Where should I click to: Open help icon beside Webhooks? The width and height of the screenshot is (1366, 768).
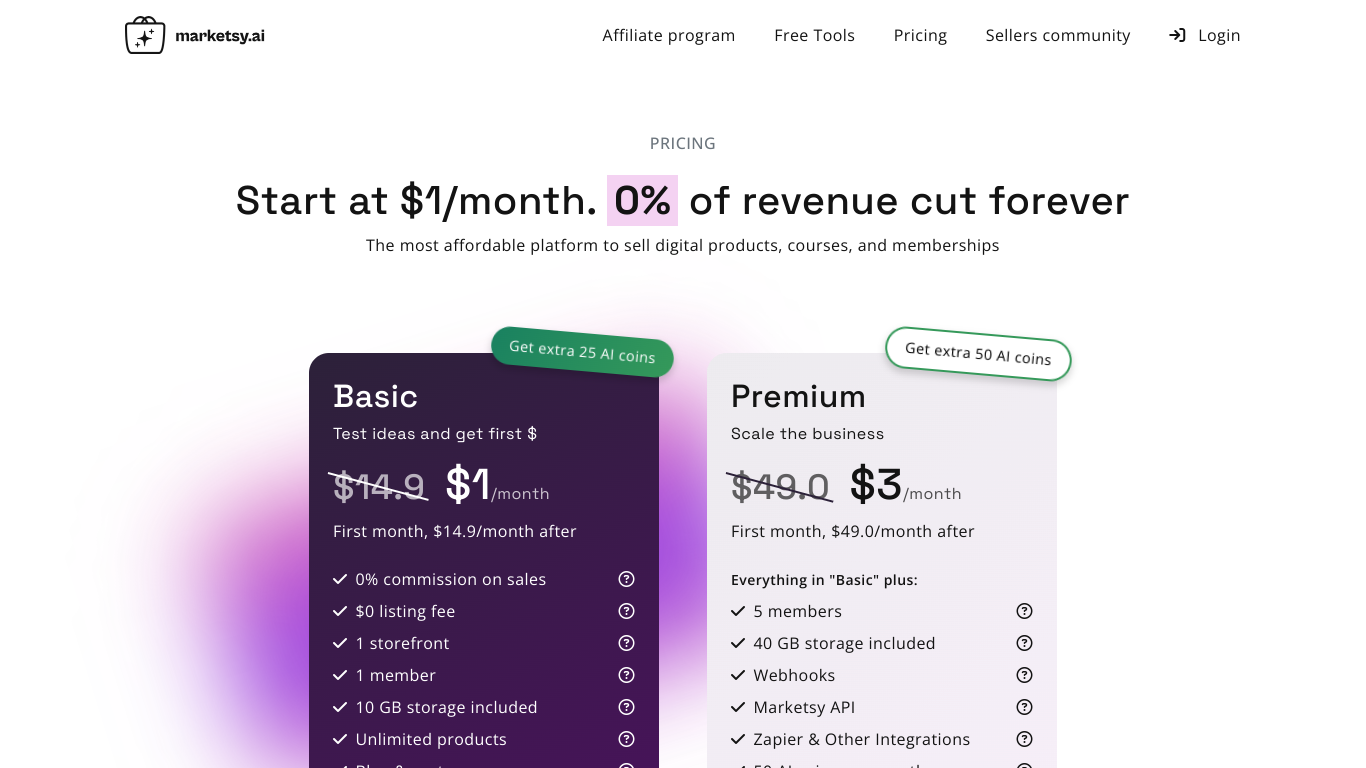coord(1024,675)
